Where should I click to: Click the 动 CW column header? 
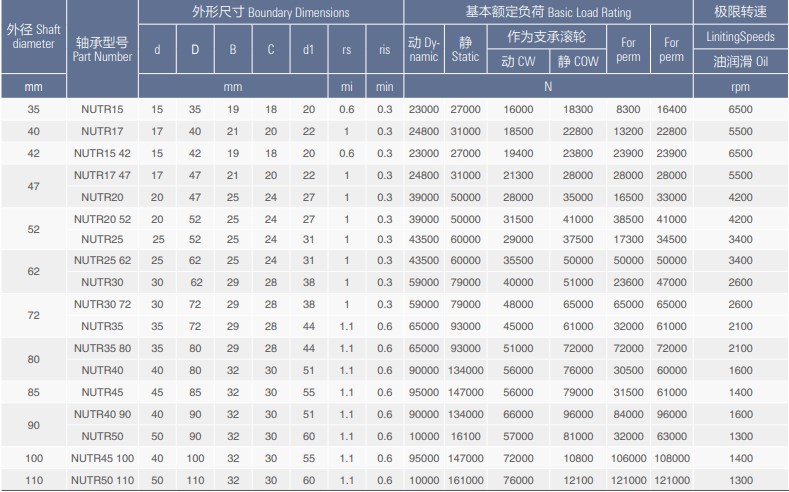[x=518, y=61]
